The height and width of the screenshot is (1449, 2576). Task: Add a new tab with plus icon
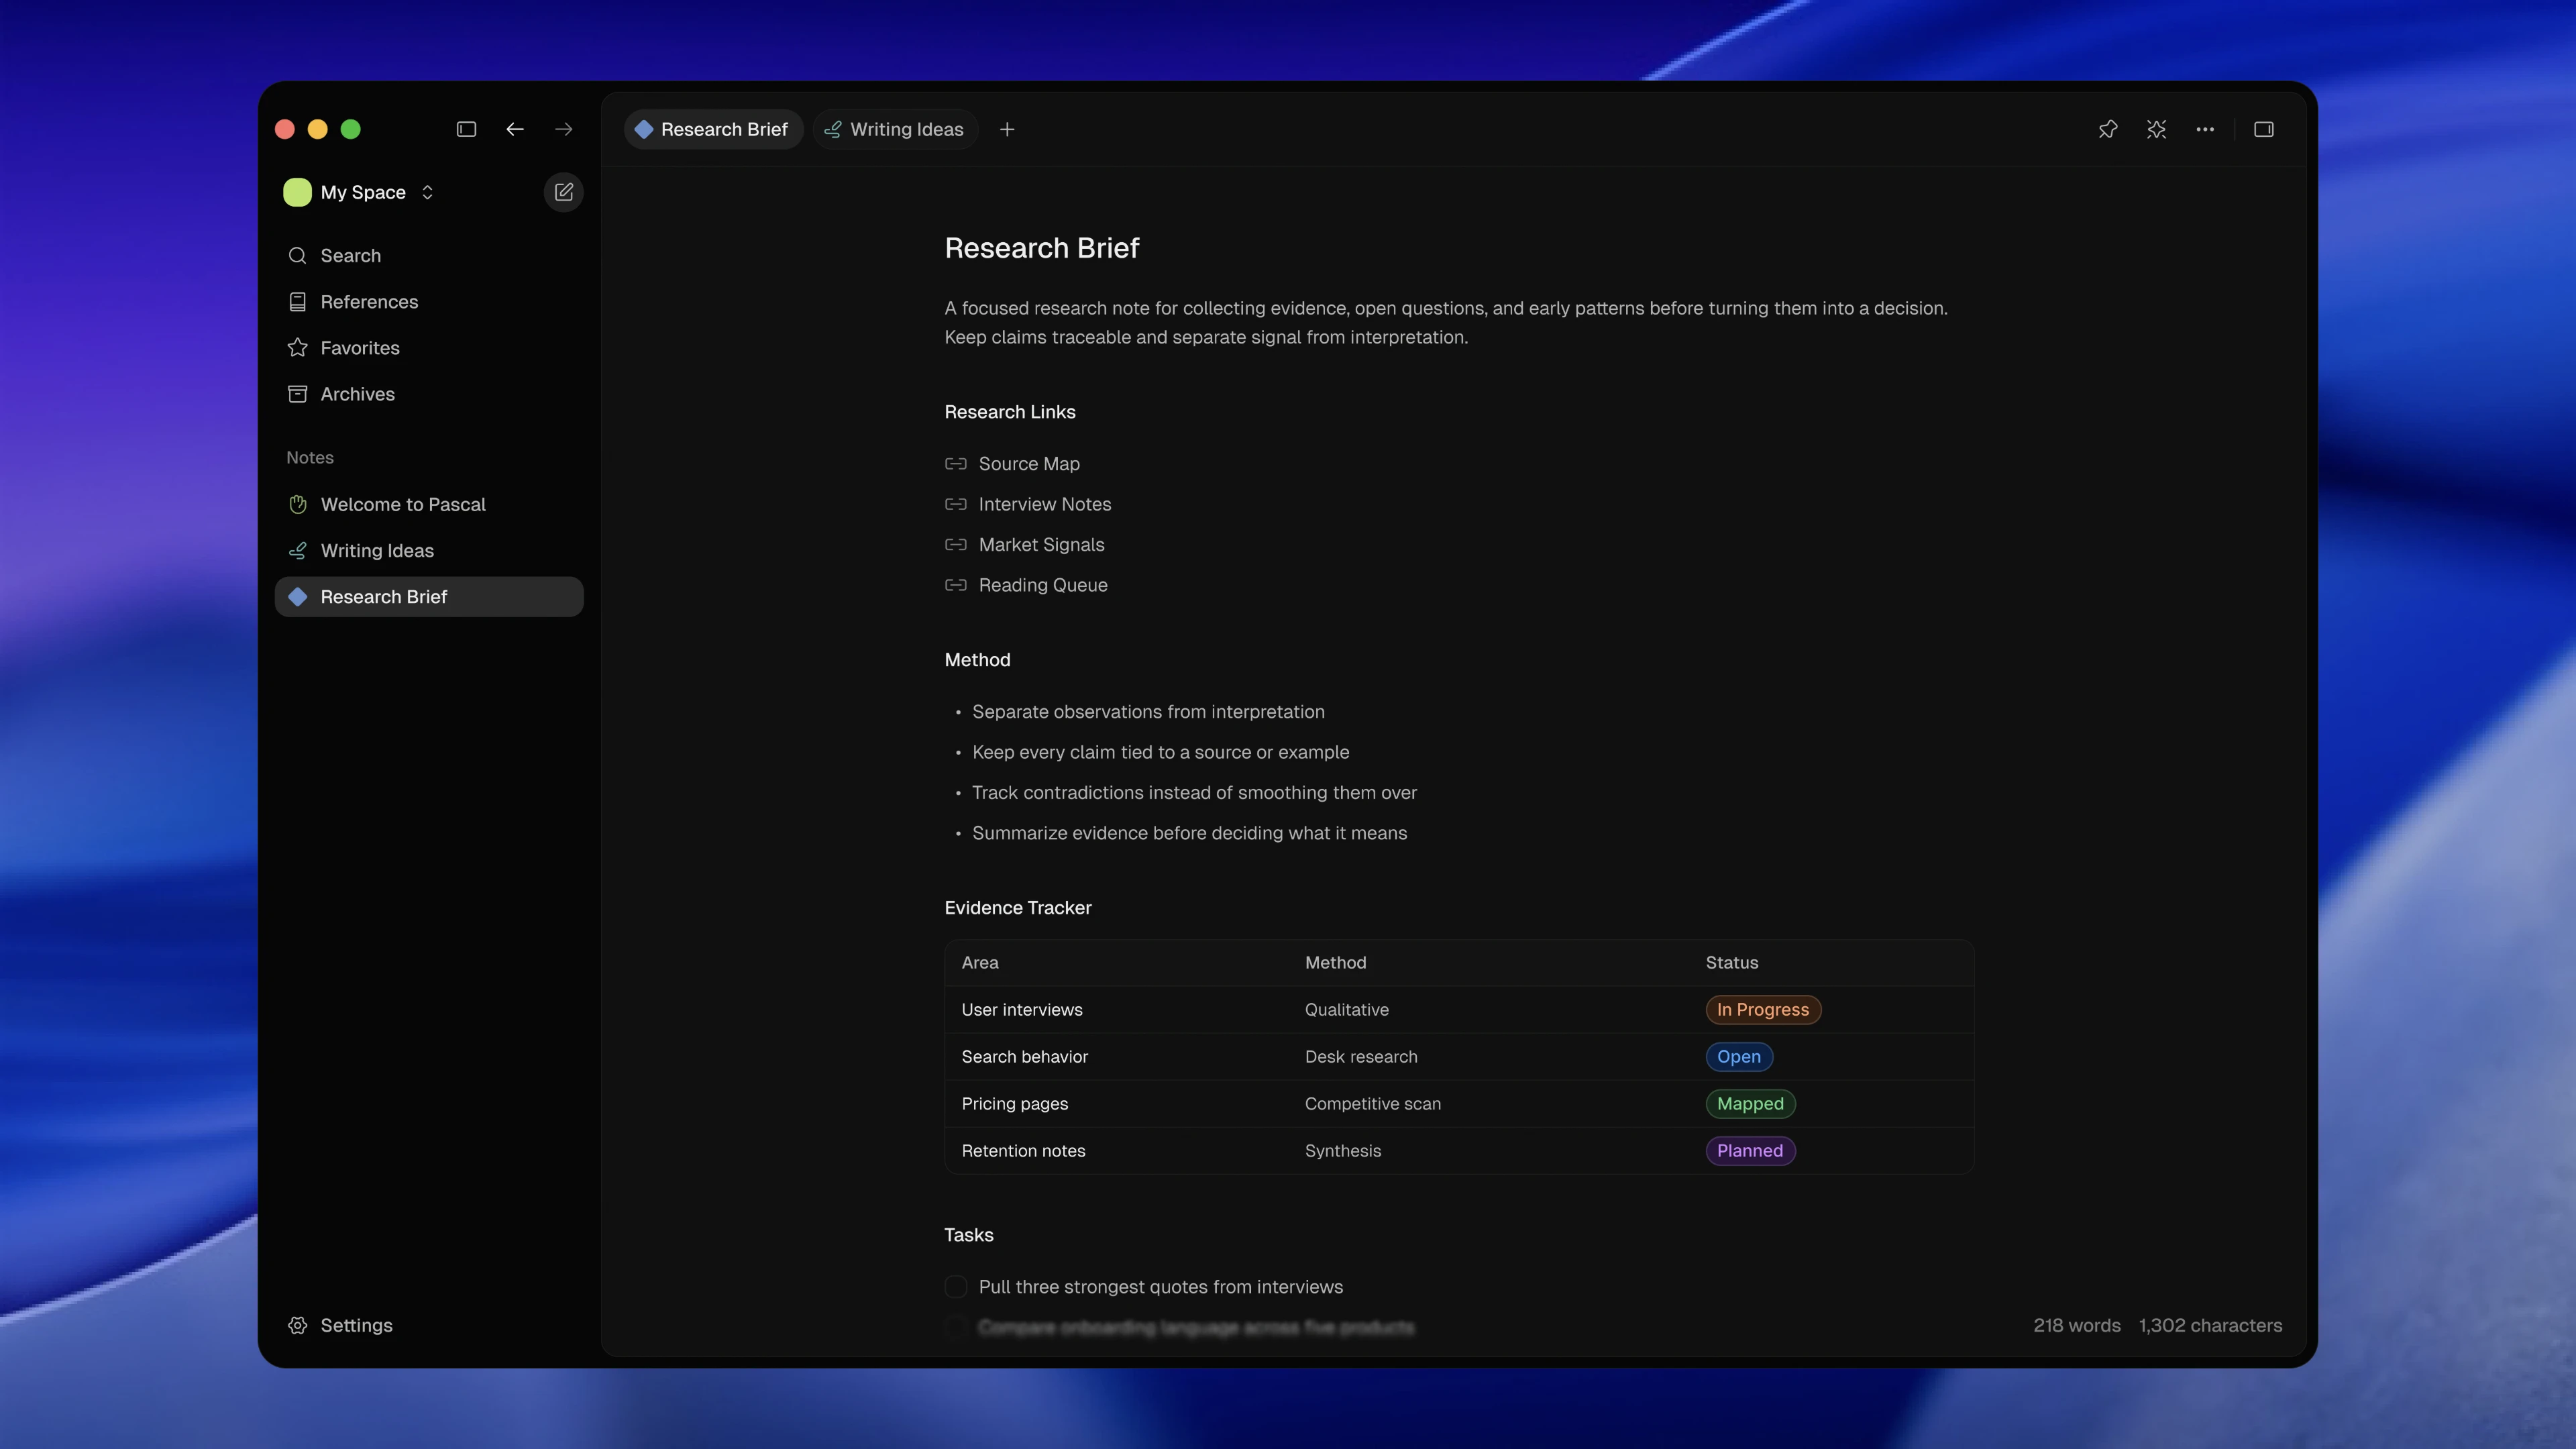point(1007,129)
